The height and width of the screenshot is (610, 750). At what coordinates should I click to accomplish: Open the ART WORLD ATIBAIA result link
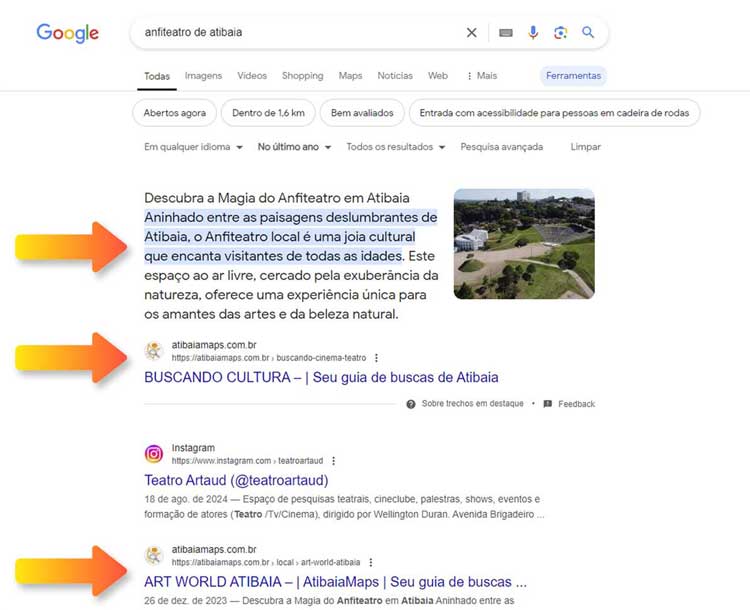(x=335, y=582)
